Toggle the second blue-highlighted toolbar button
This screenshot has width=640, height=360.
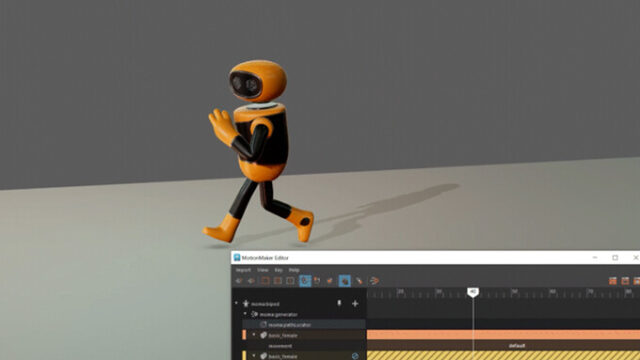pos(344,281)
